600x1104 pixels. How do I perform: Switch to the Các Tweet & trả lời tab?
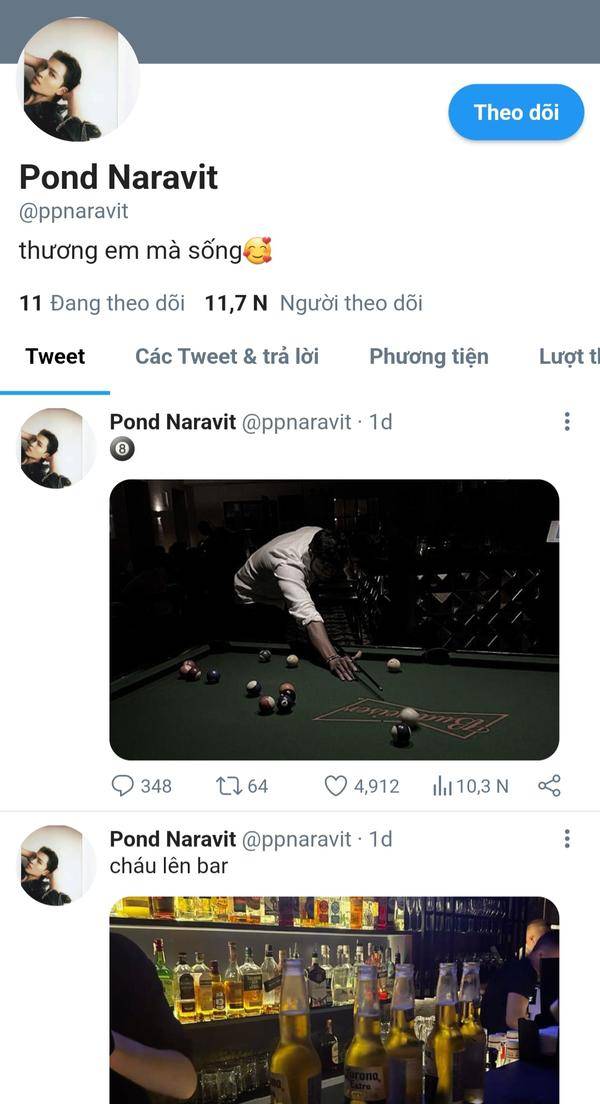[227, 356]
